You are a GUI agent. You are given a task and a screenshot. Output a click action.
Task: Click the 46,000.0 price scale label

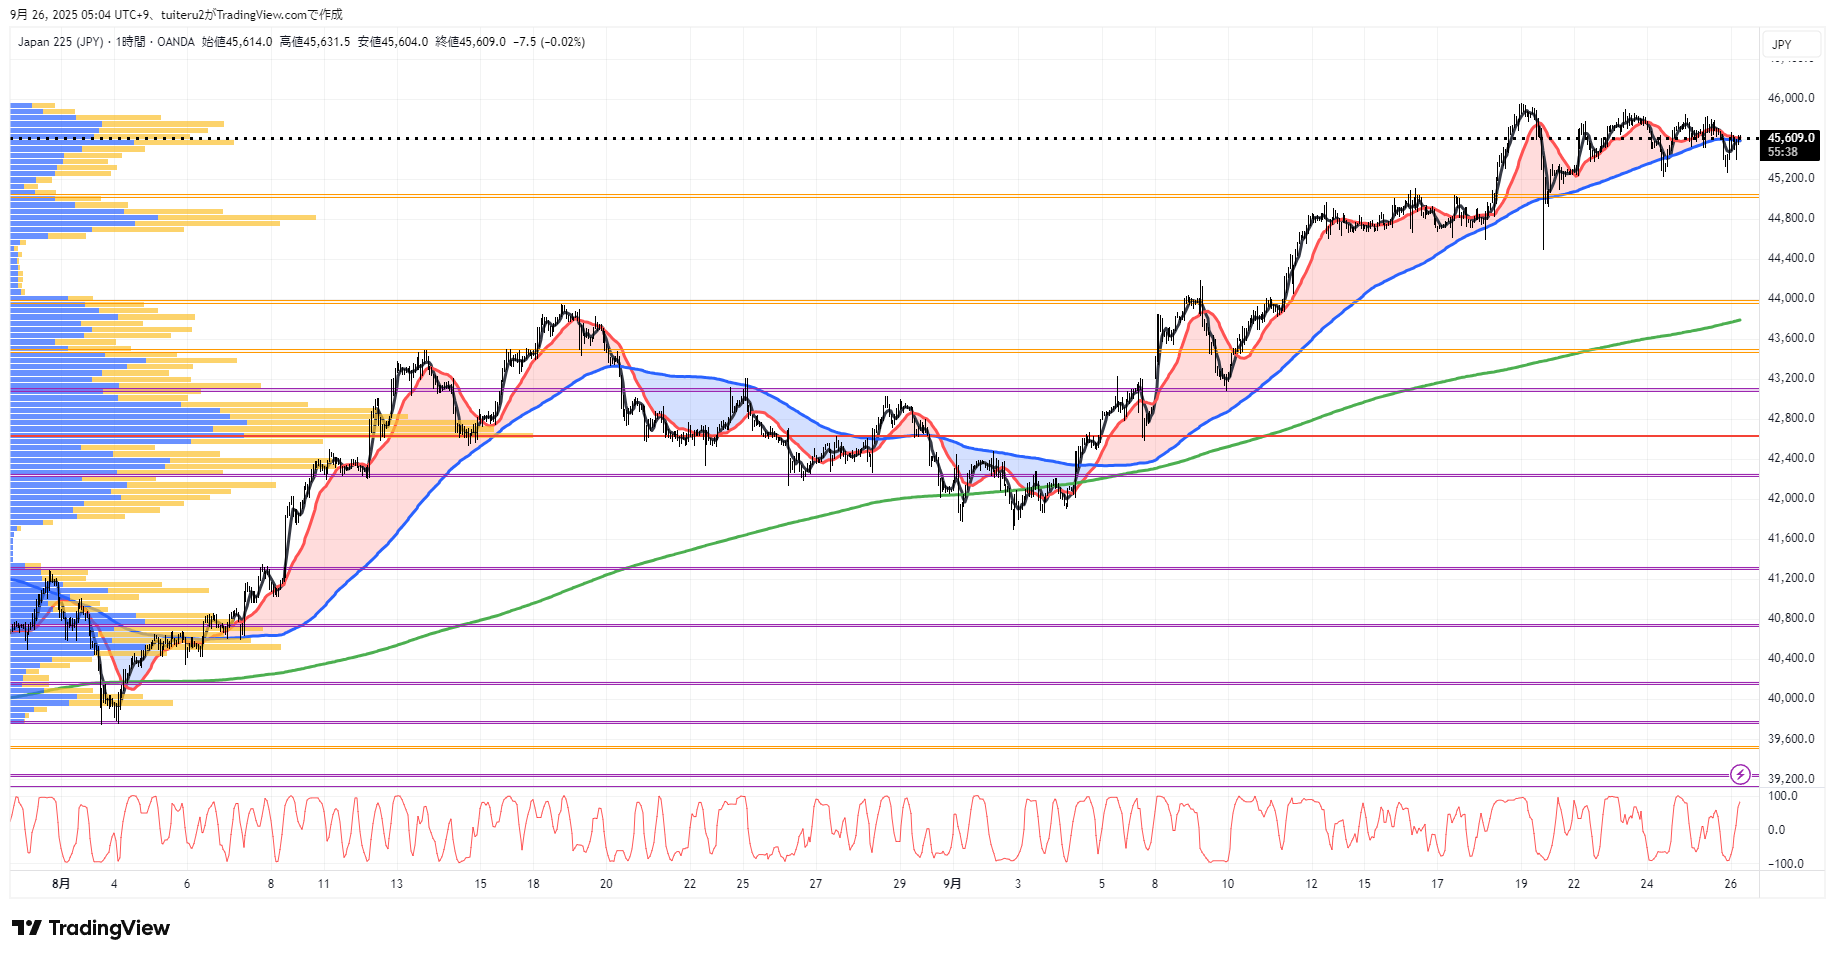[x=1790, y=98]
